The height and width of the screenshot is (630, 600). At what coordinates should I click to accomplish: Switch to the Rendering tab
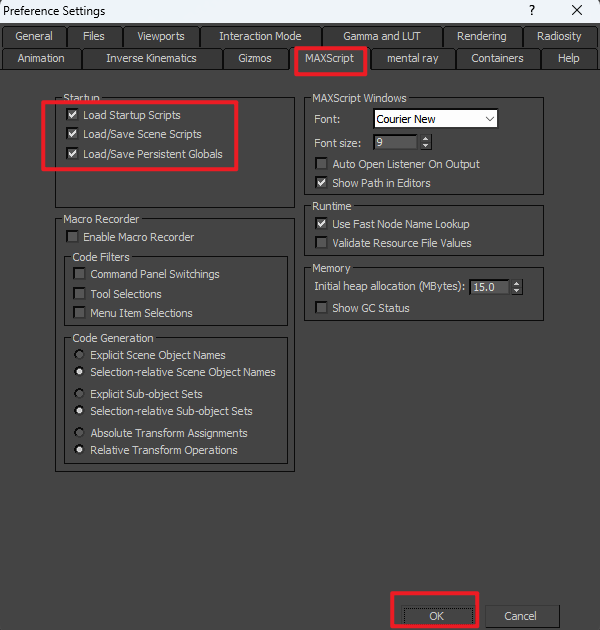tap(482, 37)
